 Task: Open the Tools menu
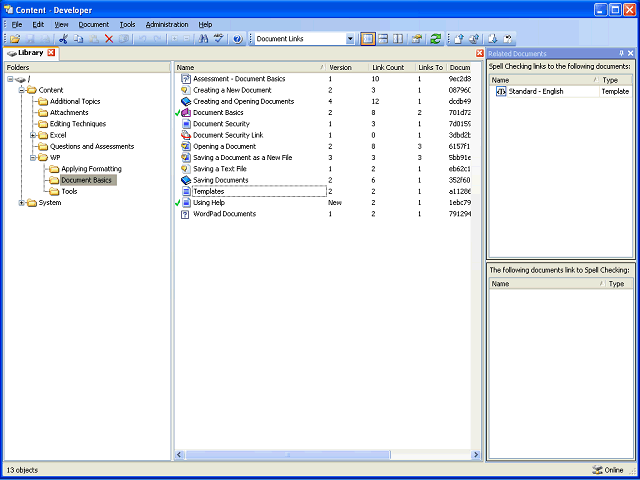(x=127, y=24)
